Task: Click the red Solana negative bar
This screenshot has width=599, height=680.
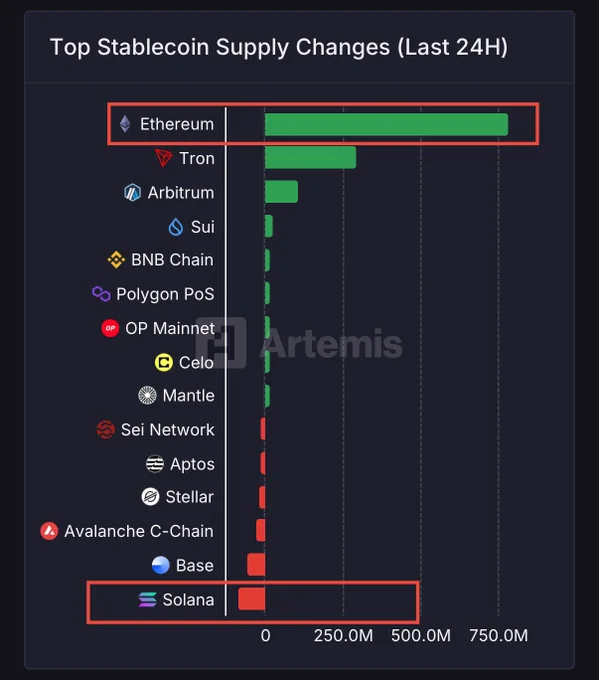Action: [252, 599]
